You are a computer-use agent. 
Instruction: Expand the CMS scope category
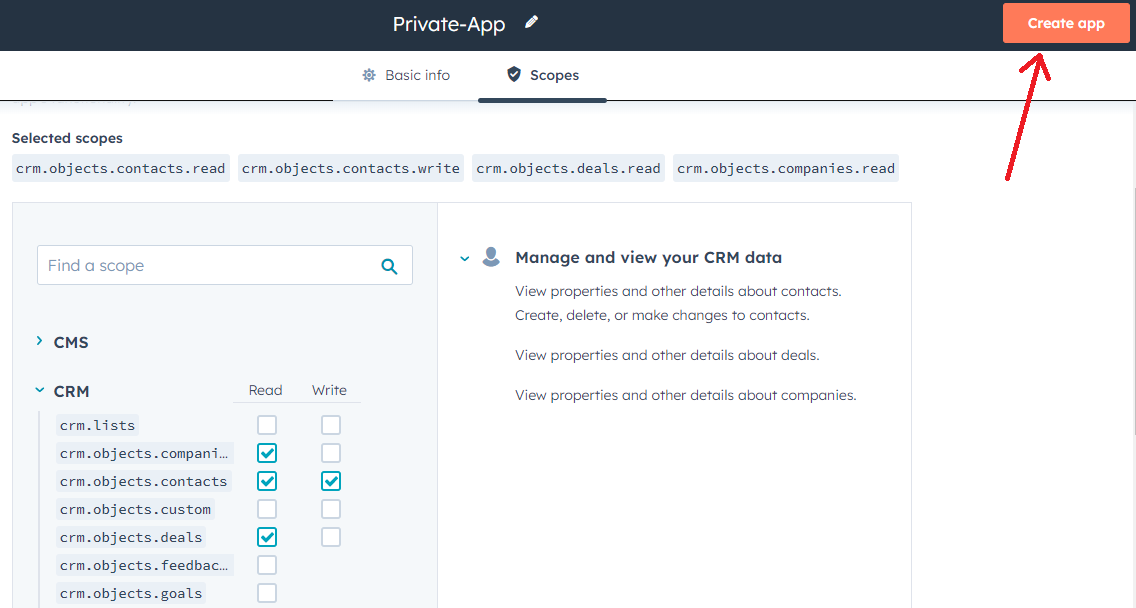point(40,342)
